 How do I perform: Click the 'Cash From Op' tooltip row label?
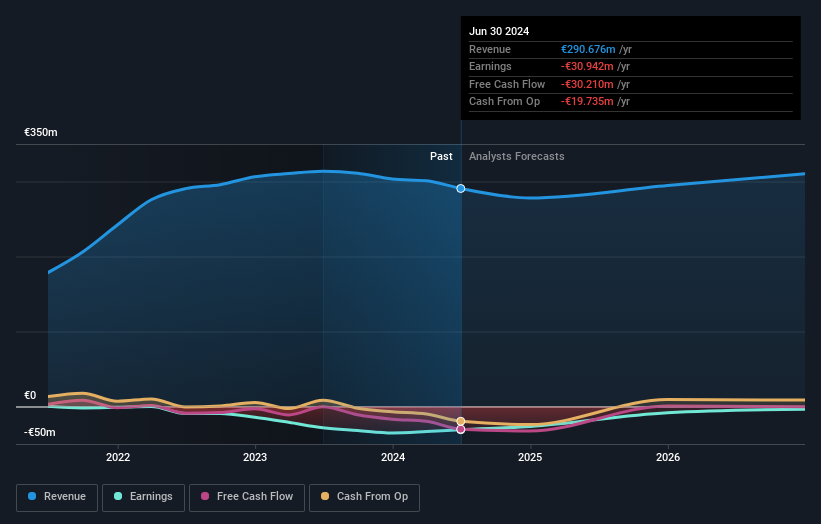click(x=504, y=102)
